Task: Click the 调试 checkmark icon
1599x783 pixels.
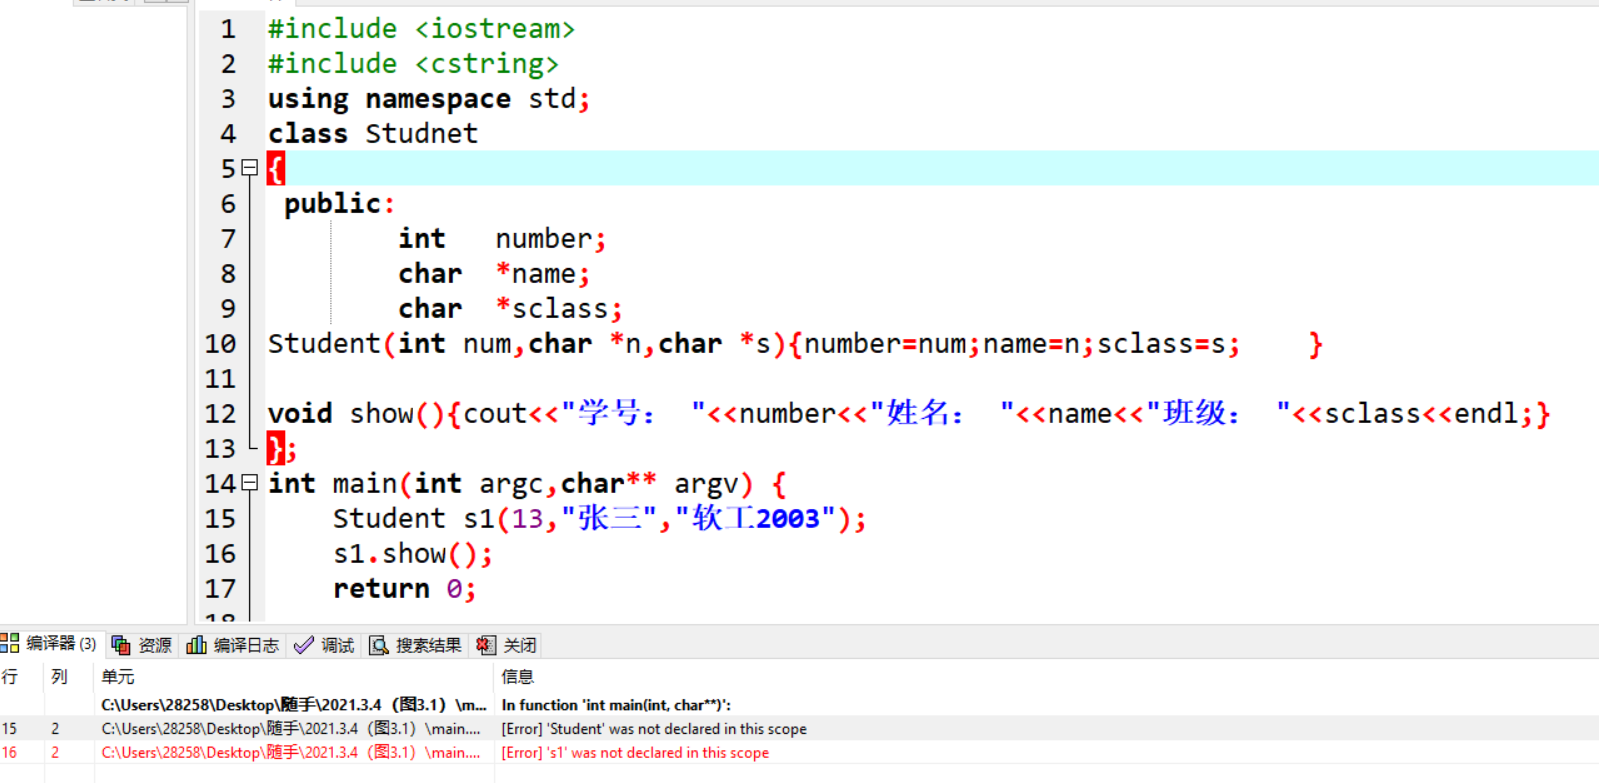Action: [304, 645]
